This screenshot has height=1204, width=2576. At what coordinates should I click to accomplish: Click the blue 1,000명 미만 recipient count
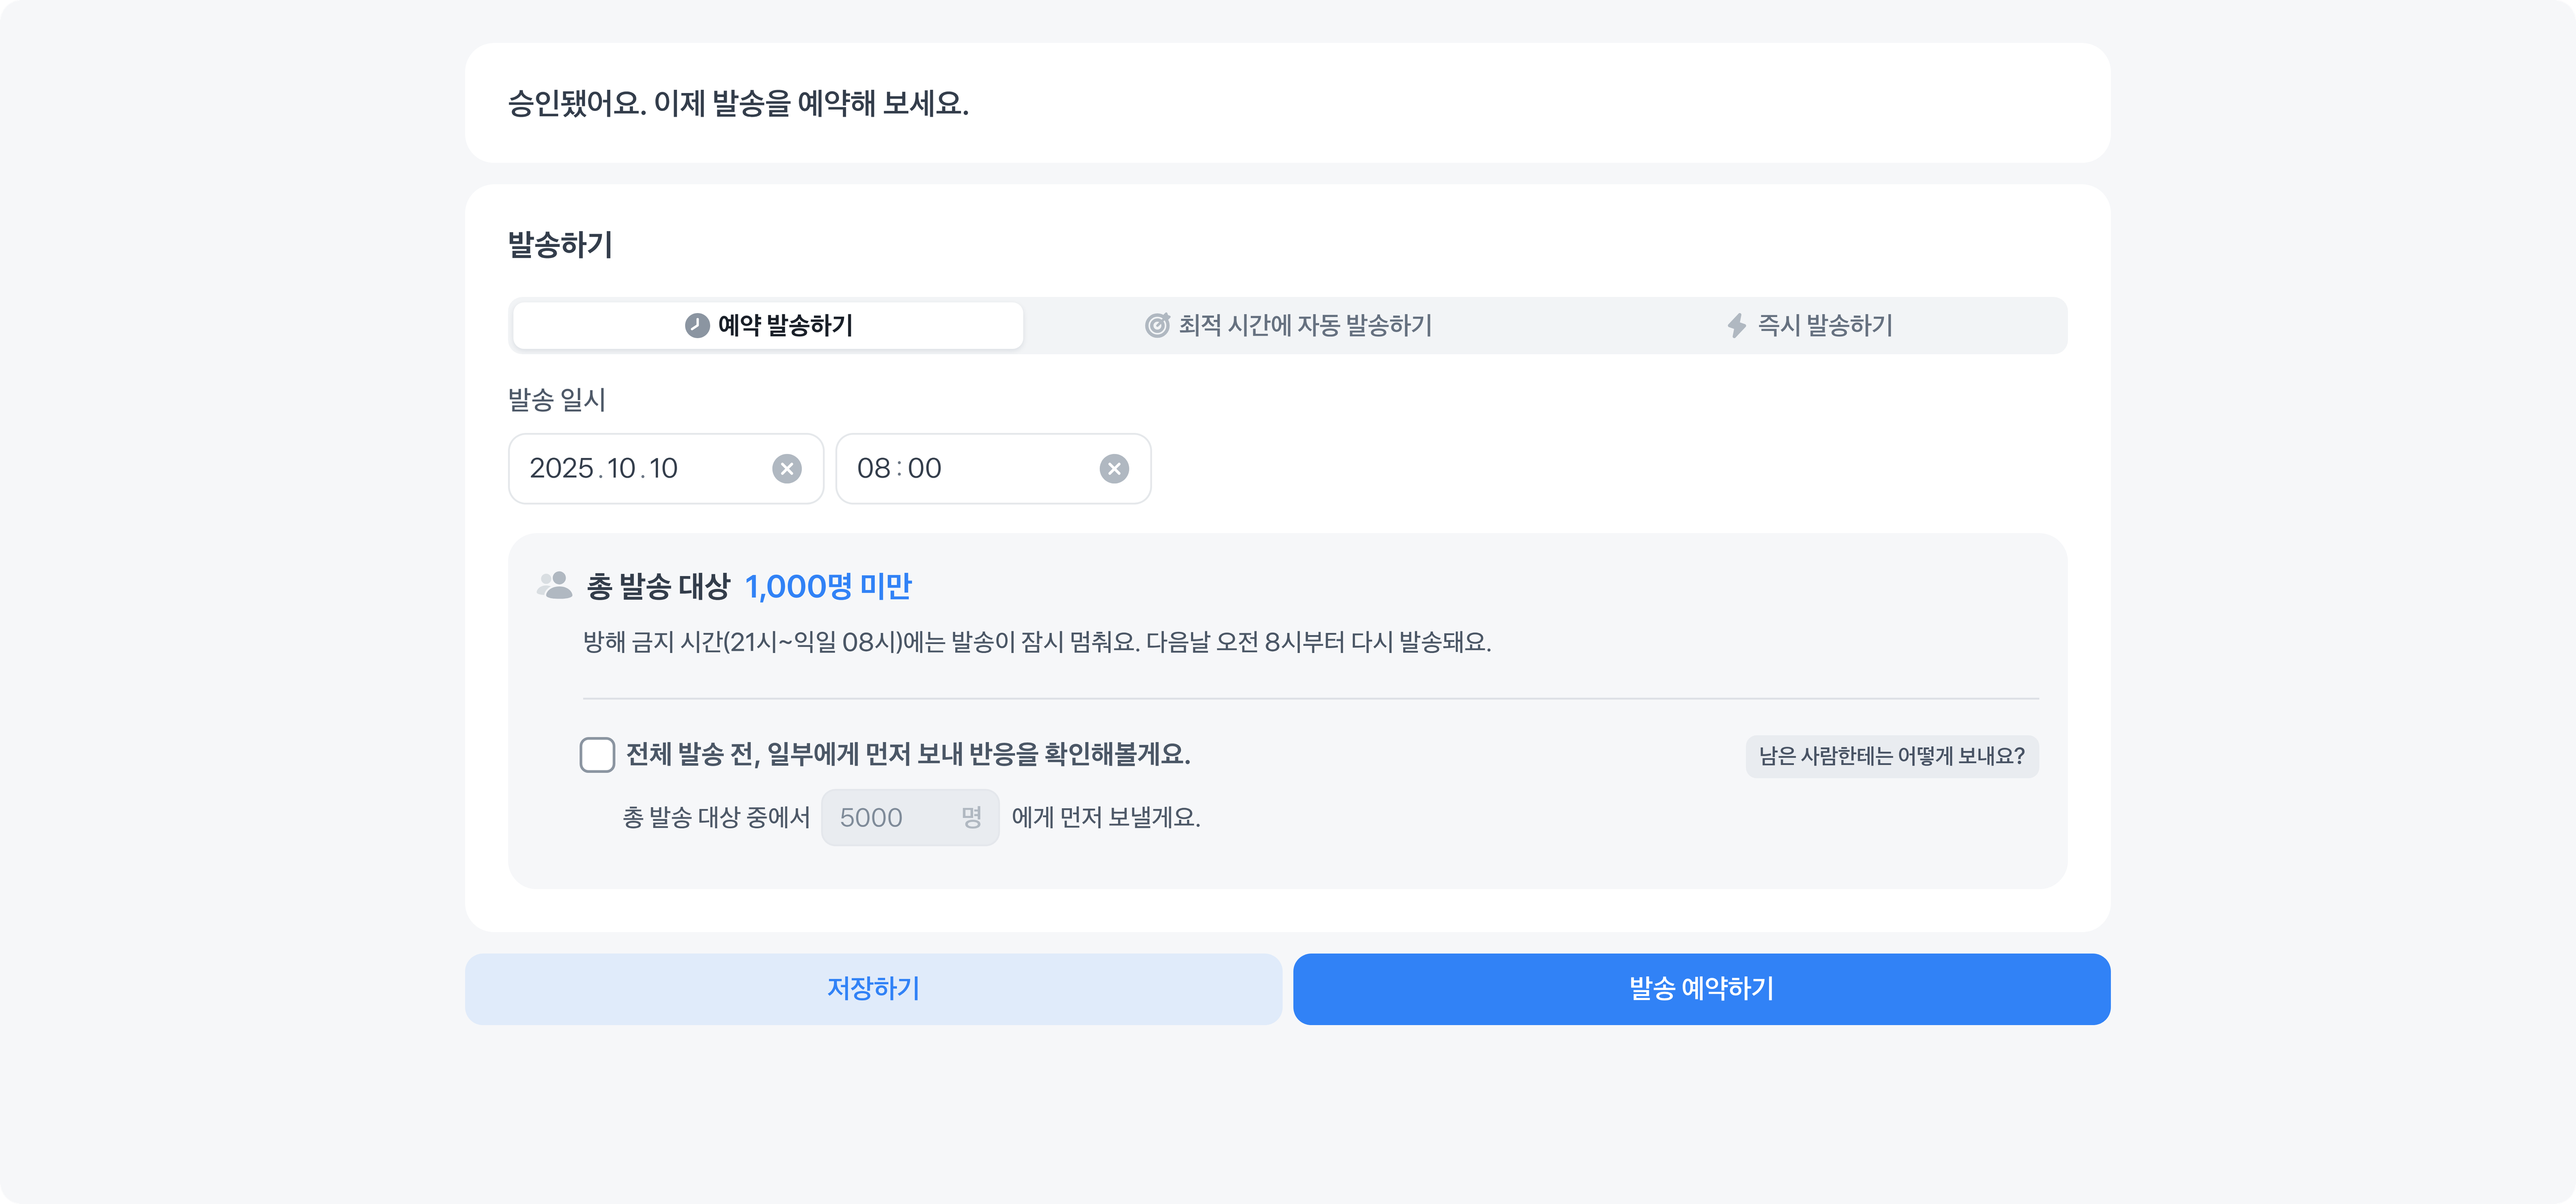click(828, 586)
